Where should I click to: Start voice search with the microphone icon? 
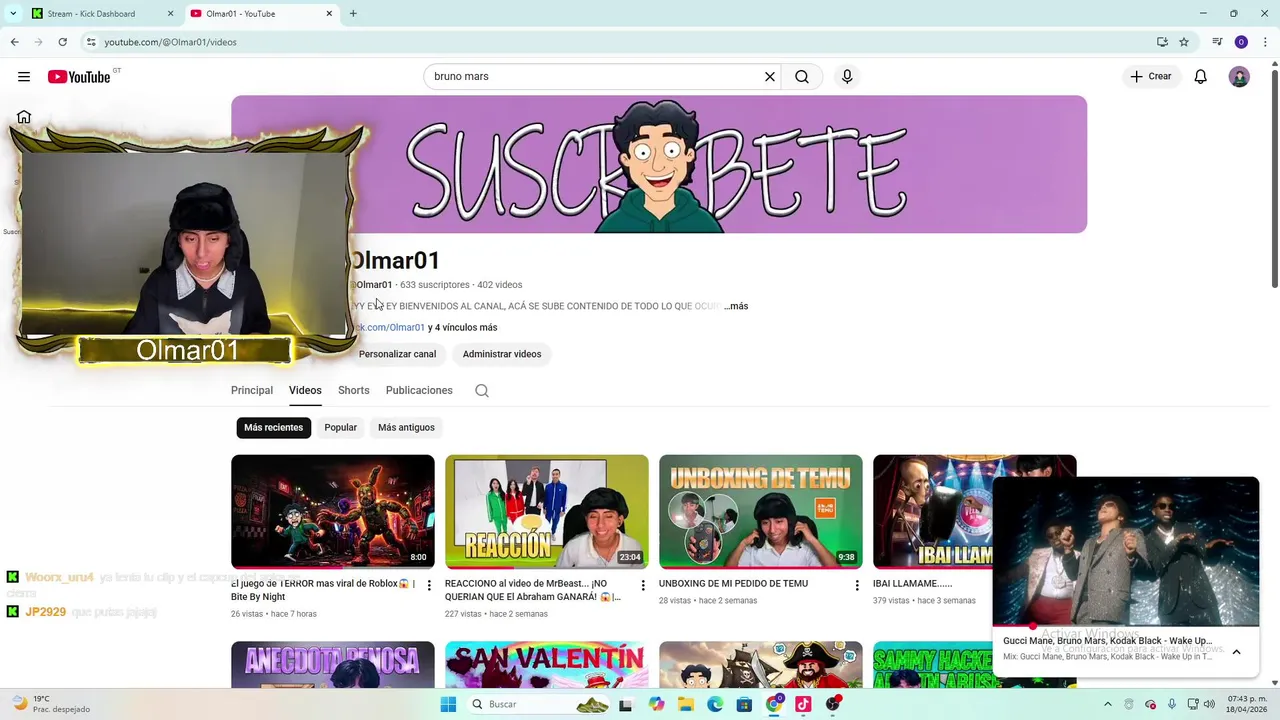click(847, 76)
